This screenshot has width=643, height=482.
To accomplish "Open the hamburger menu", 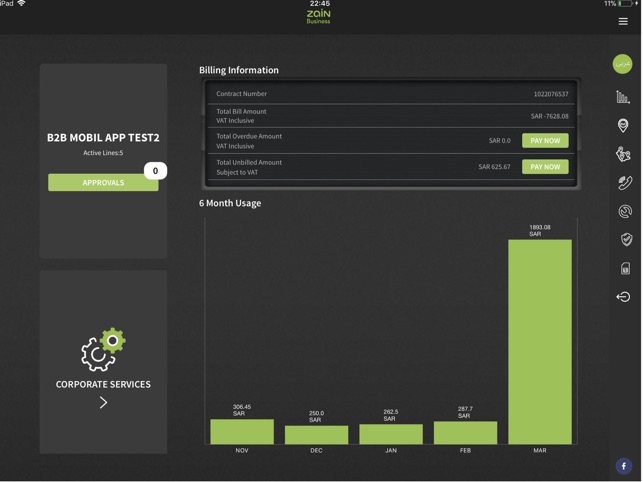I will point(623,21).
